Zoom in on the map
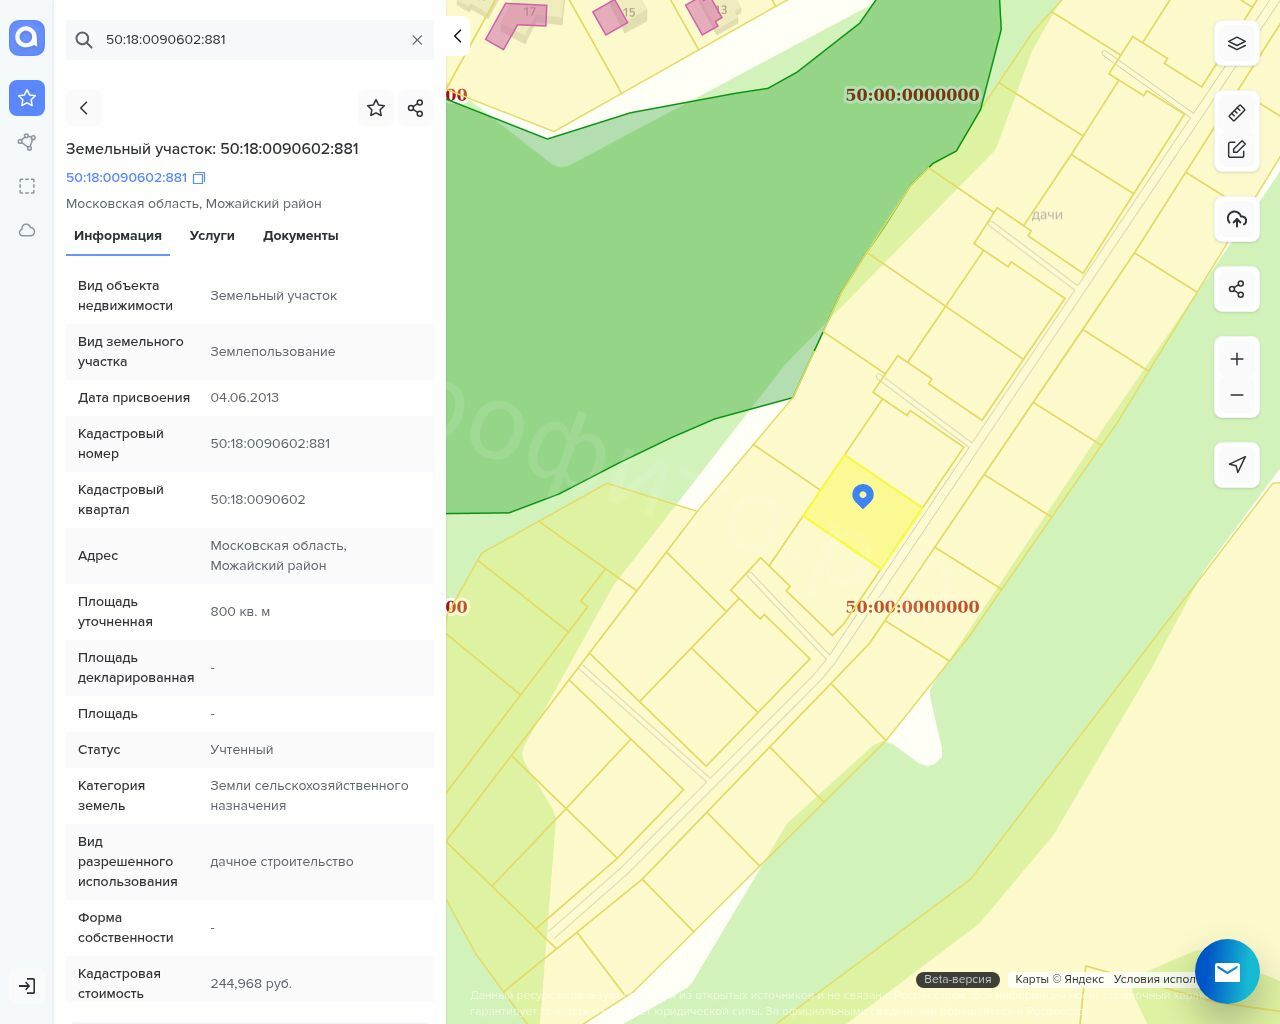The height and width of the screenshot is (1024, 1280). [x=1237, y=359]
